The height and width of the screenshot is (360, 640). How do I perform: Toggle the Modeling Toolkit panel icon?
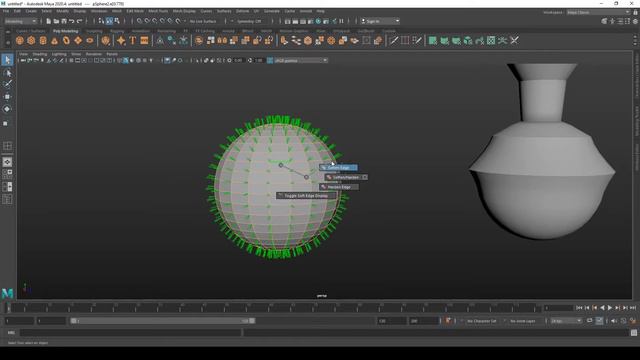[604, 21]
